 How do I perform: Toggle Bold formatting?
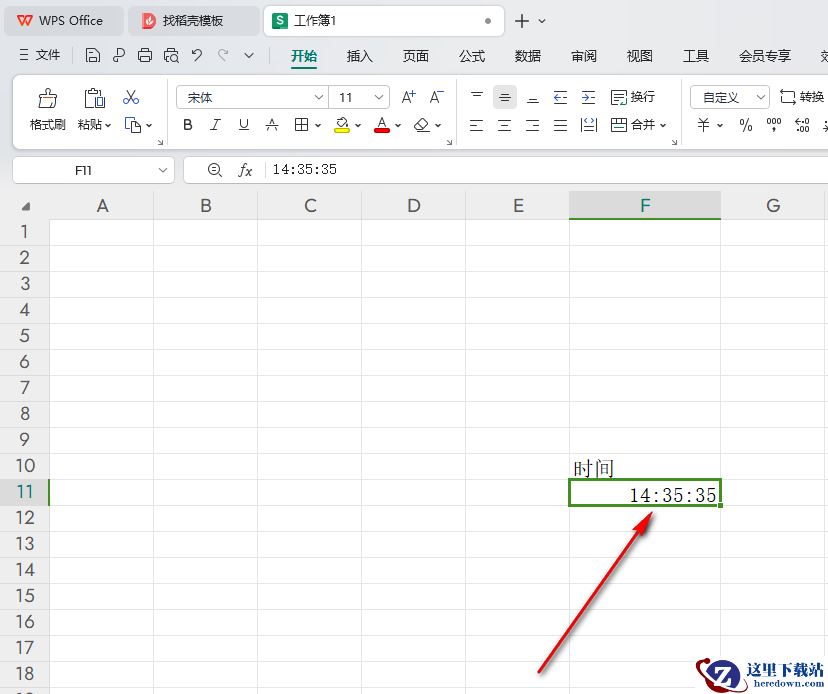(187, 125)
